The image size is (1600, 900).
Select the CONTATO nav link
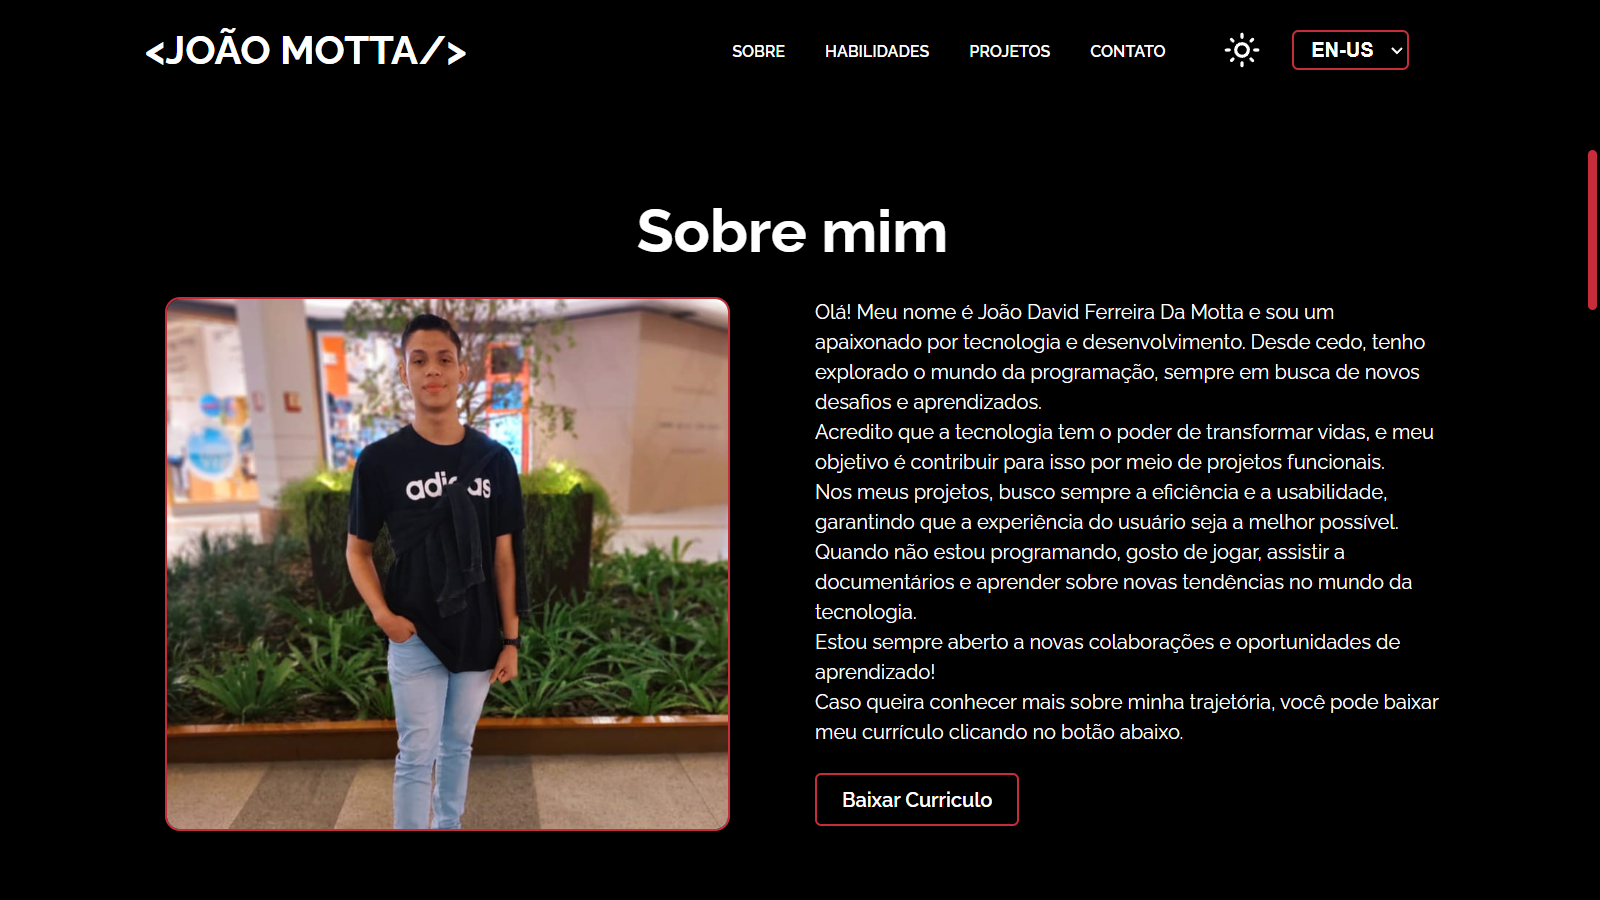1127,51
